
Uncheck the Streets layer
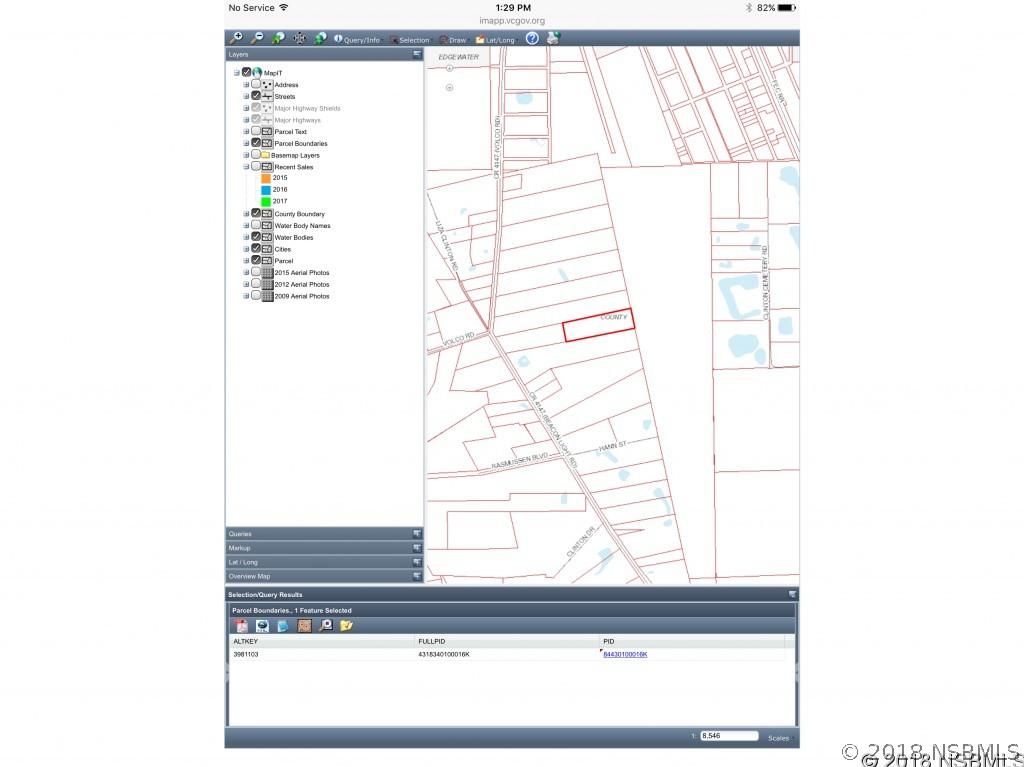click(256, 97)
